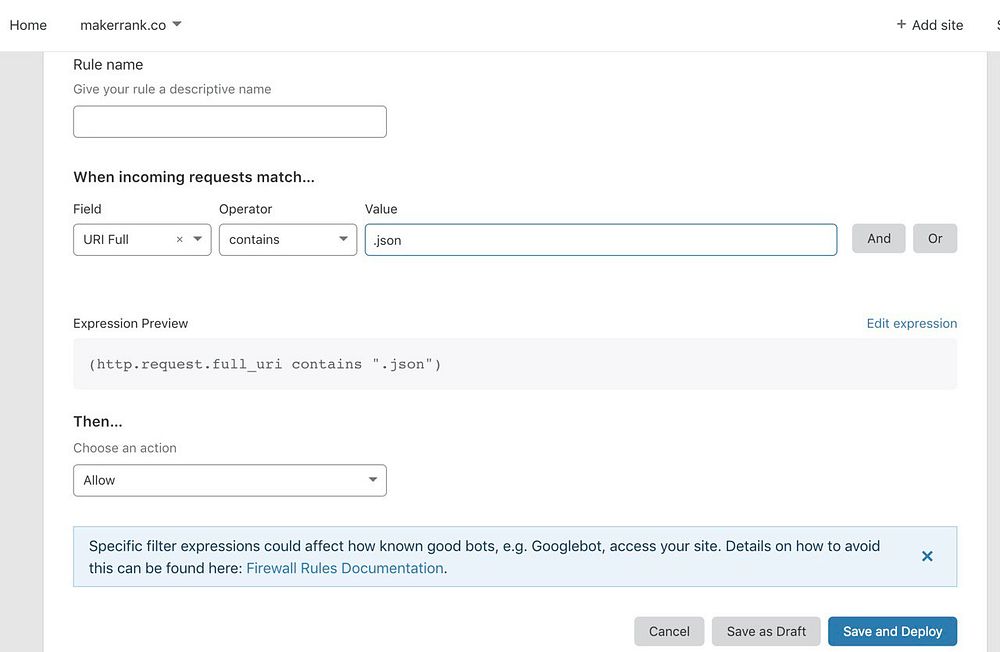Click the Expression Preview code box
Image resolution: width=1000 pixels, height=652 pixels.
click(515, 364)
